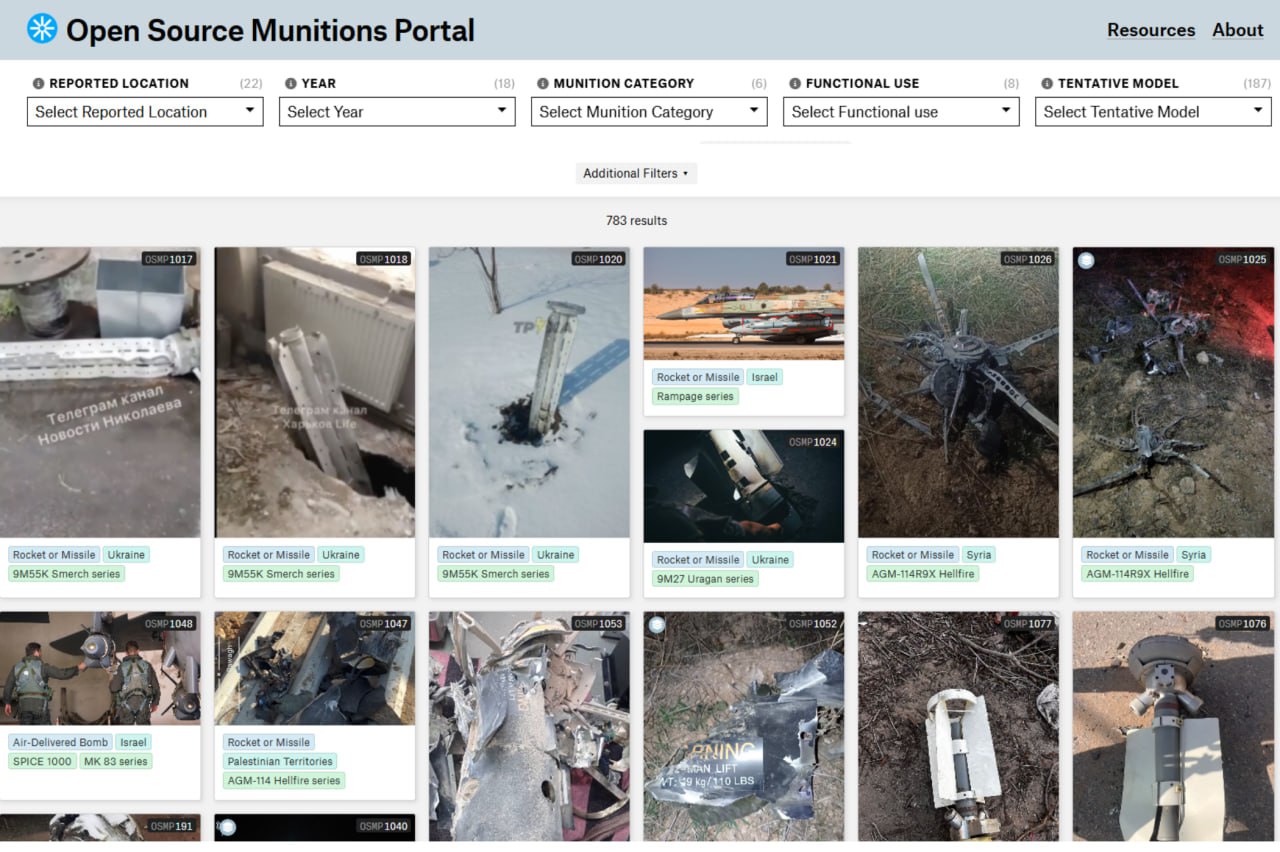Viewport: 1280px width, 852px height.
Task: Click circular badge icon on OSMP1025 card
Action: (x=1086, y=260)
